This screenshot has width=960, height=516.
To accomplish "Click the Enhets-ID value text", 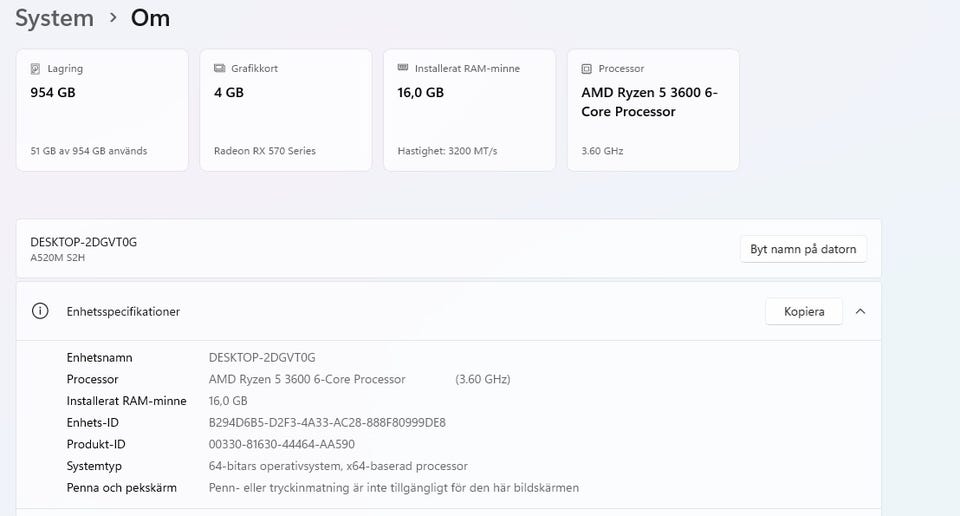I will click(327, 422).
